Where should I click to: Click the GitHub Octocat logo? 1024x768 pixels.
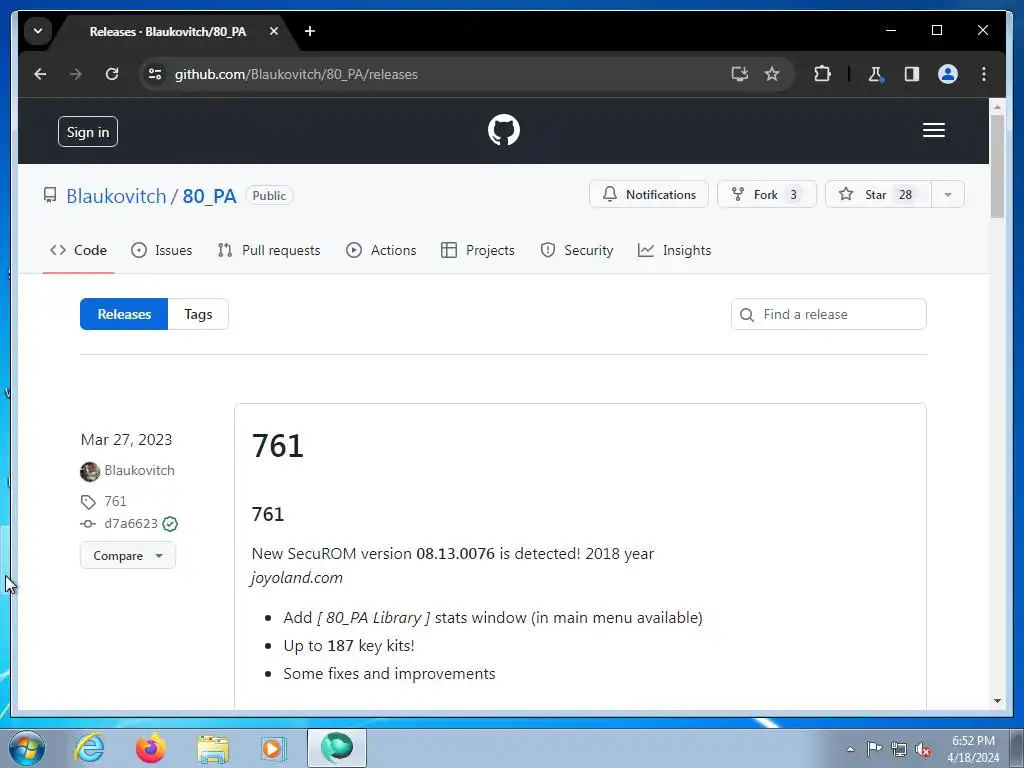click(x=504, y=130)
